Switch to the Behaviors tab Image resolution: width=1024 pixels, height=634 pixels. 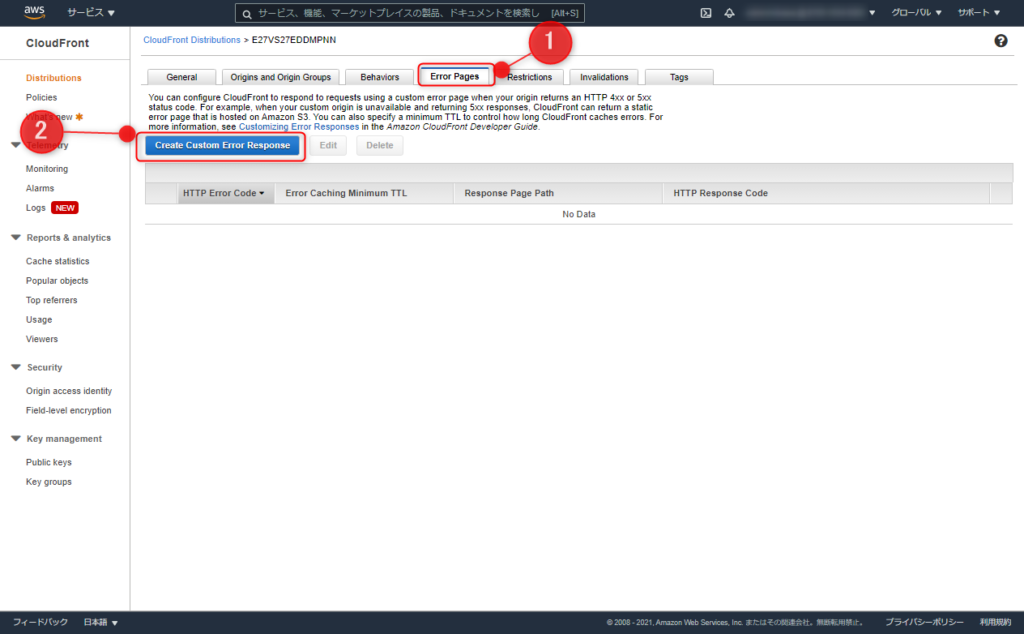(x=379, y=77)
